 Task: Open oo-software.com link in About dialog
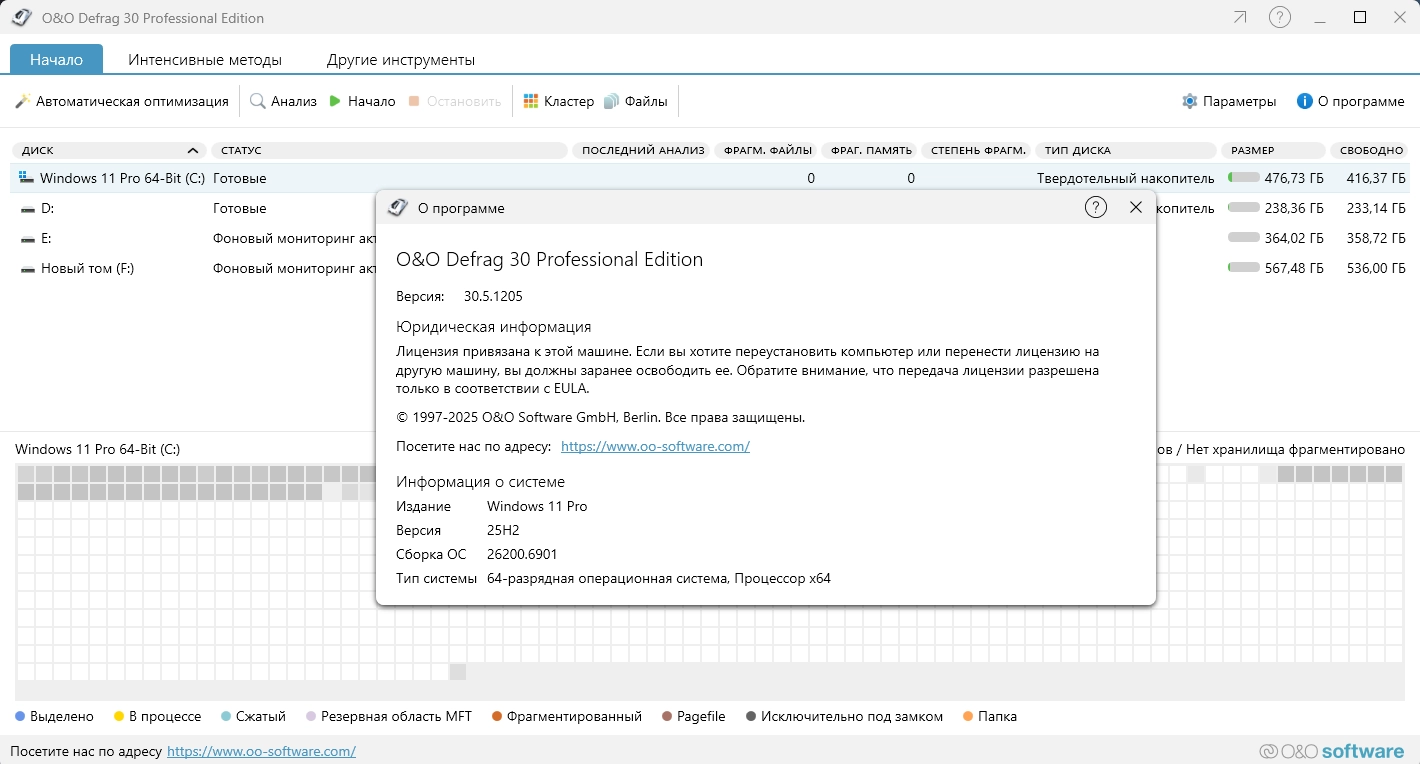[655, 446]
